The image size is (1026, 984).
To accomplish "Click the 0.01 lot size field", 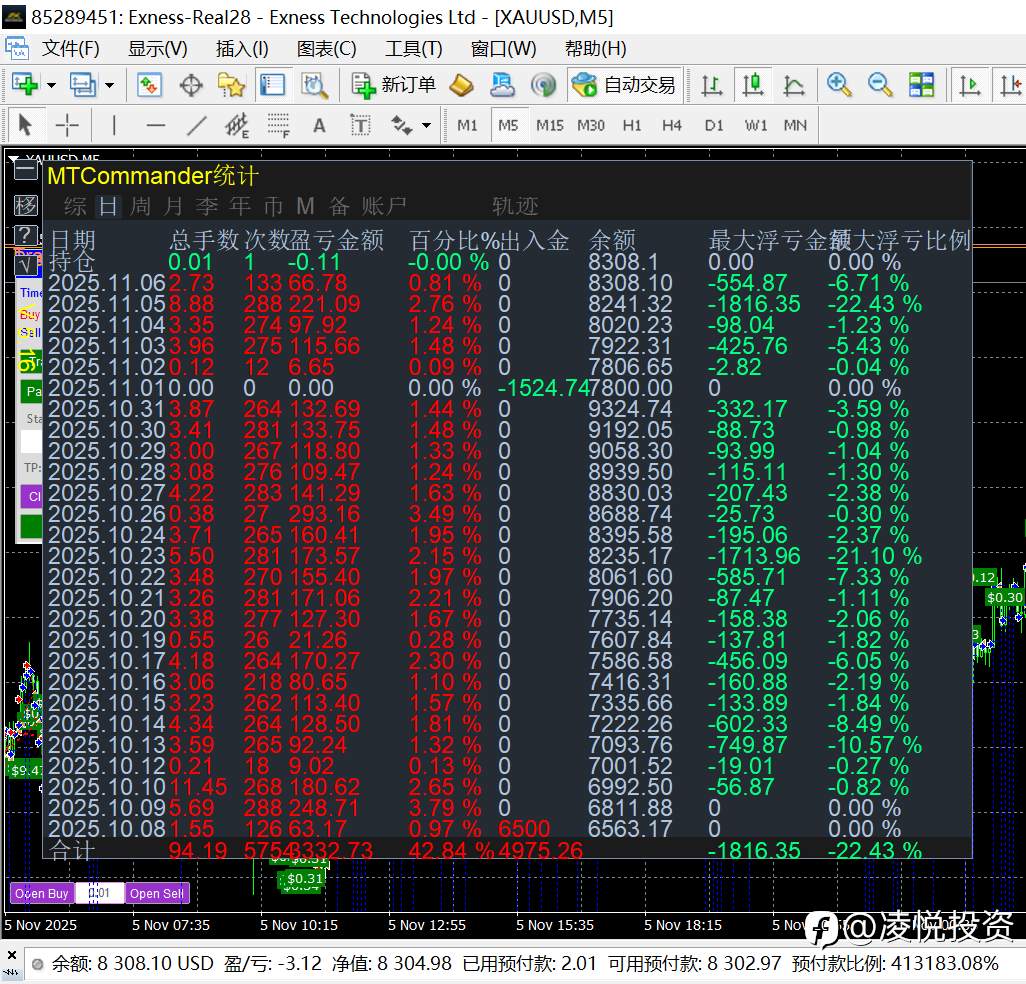I will pyautogui.click(x=99, y=894).
